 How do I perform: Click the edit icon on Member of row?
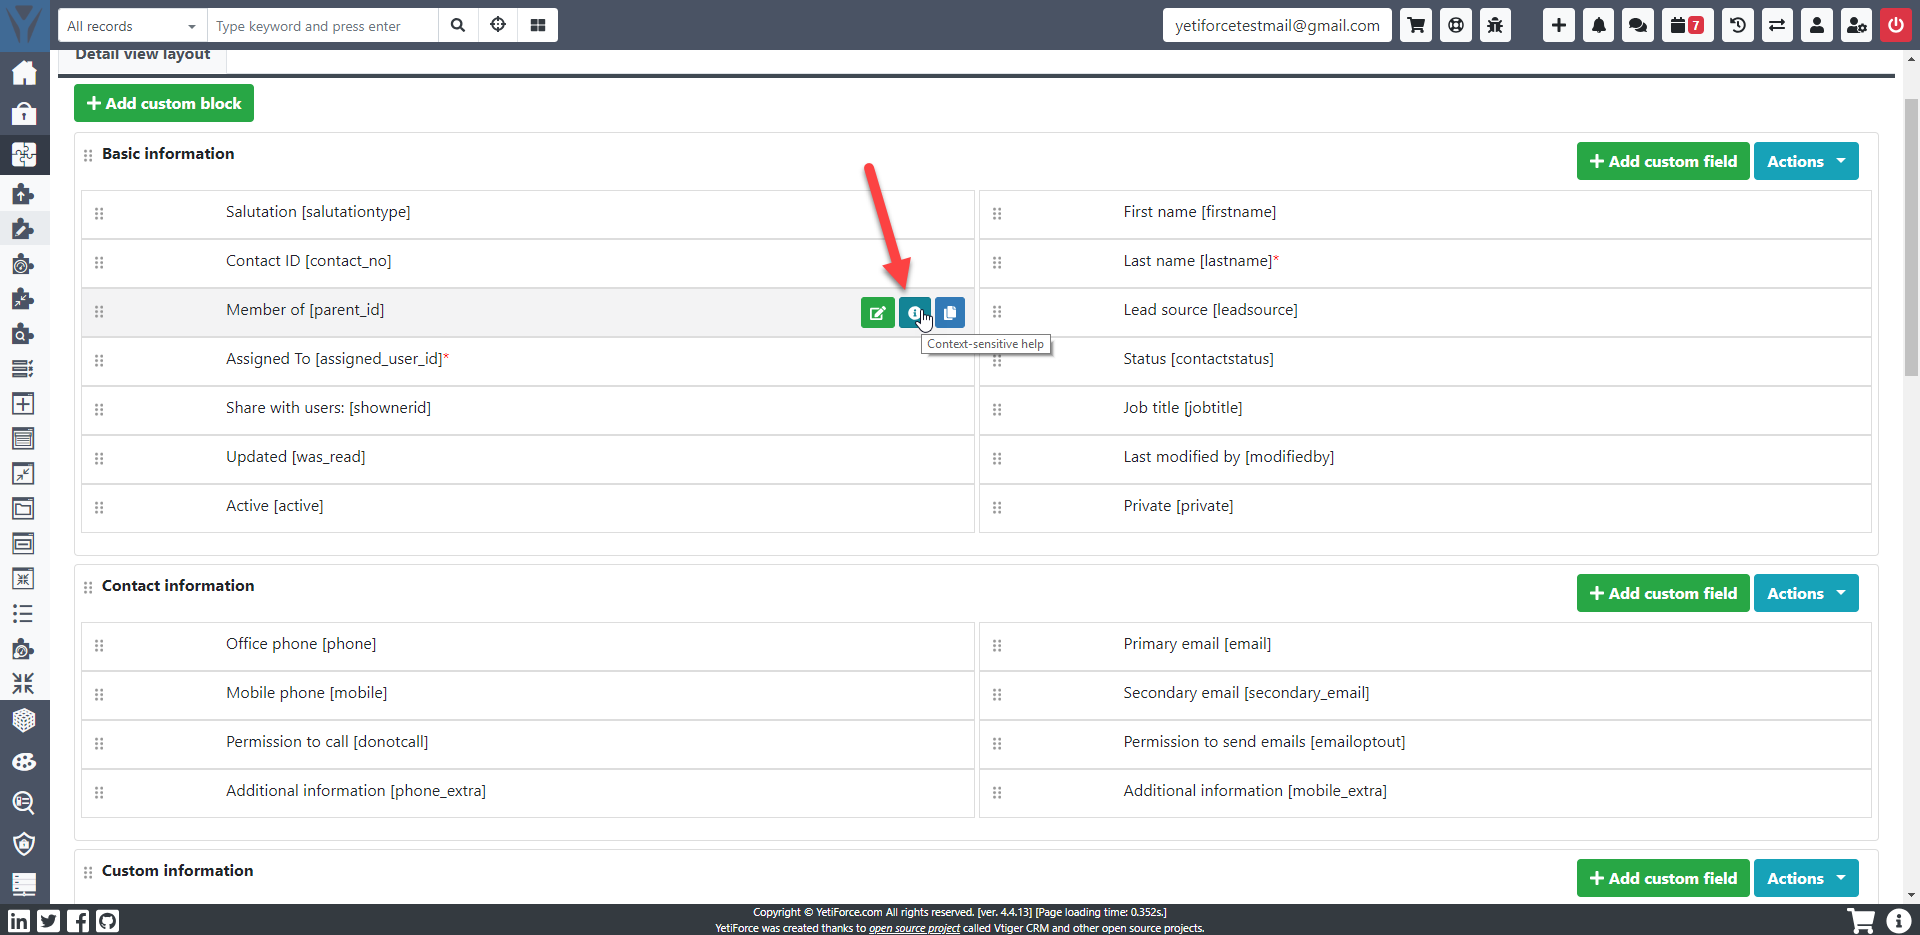coord(877,313)
